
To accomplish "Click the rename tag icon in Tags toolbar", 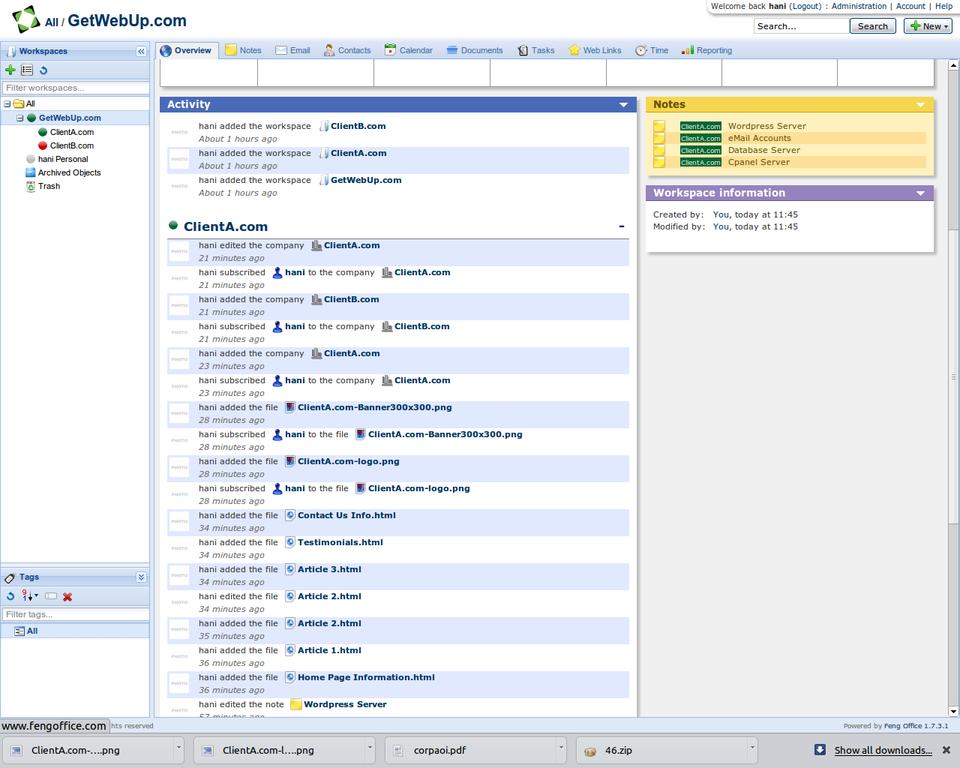I will point(51,597).
